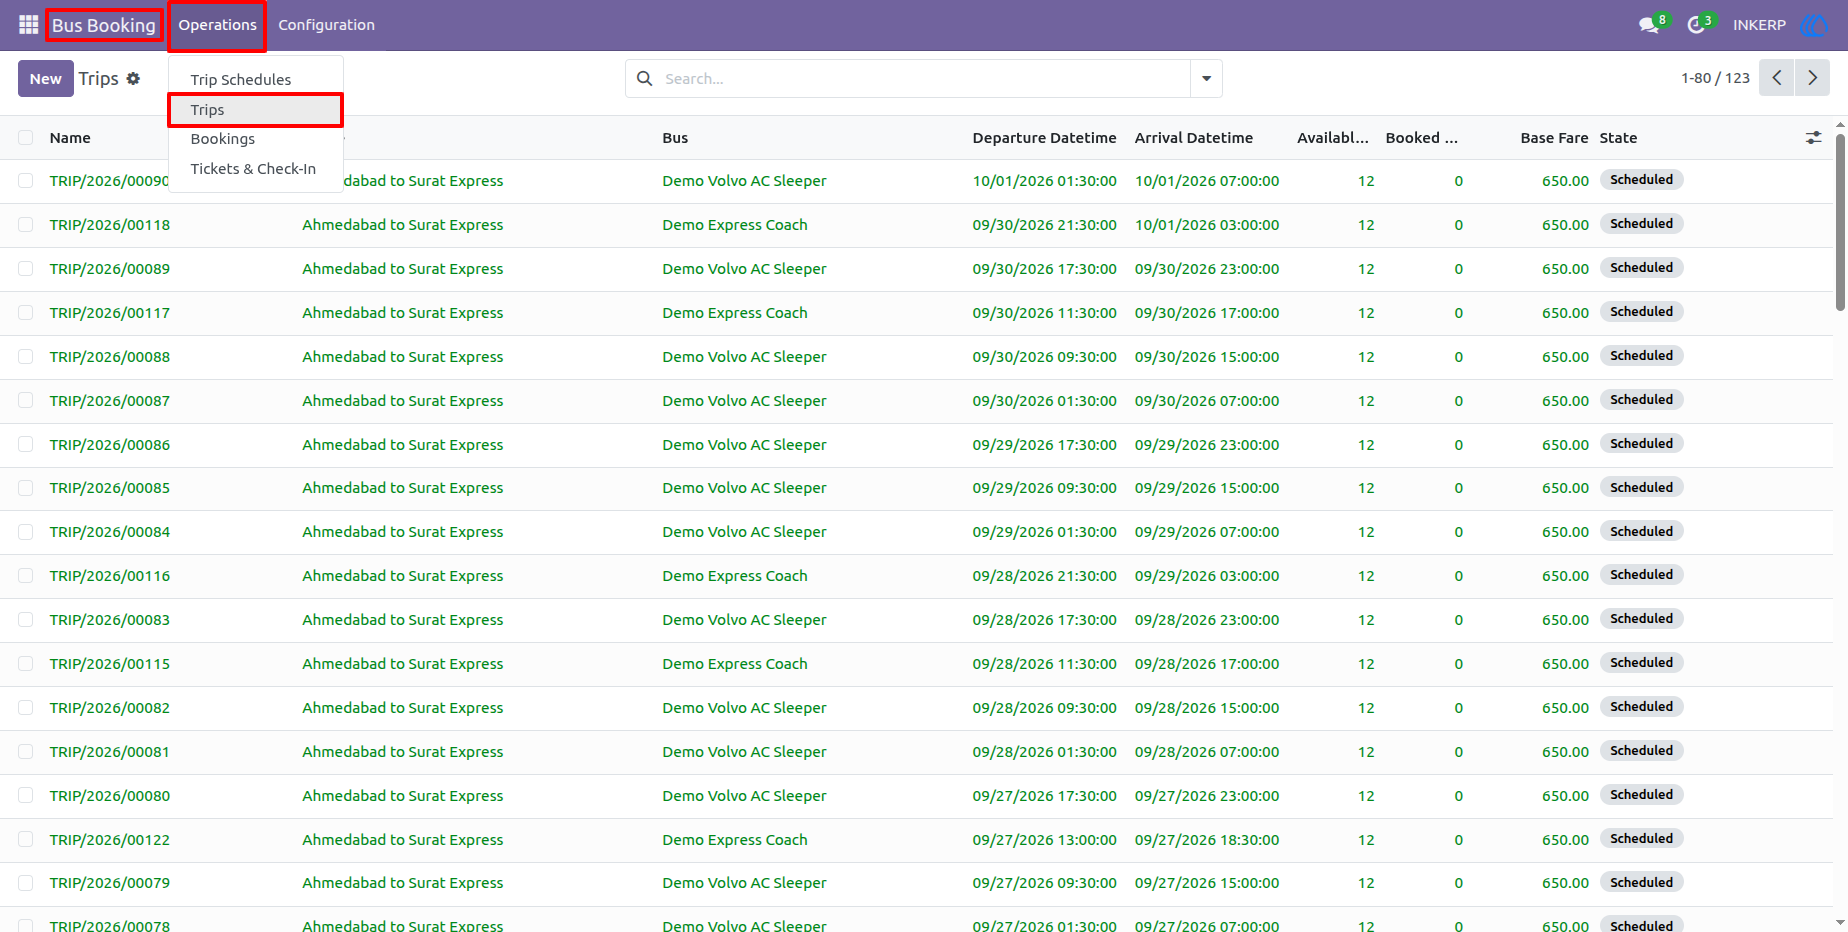Open trip TRIP/2026/00117 record
Viewport: 1848px width, 932px height.
click(x=110, y=313)
